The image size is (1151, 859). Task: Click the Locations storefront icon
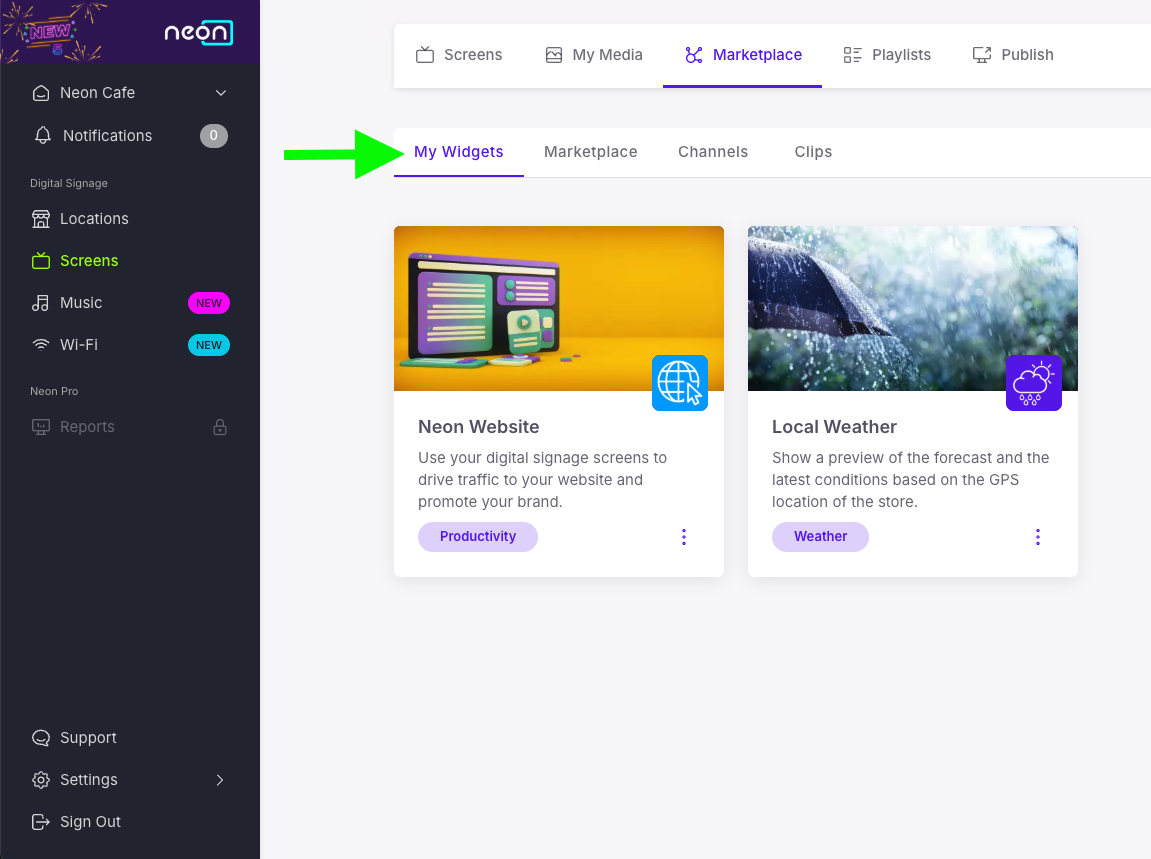[41, 219]
